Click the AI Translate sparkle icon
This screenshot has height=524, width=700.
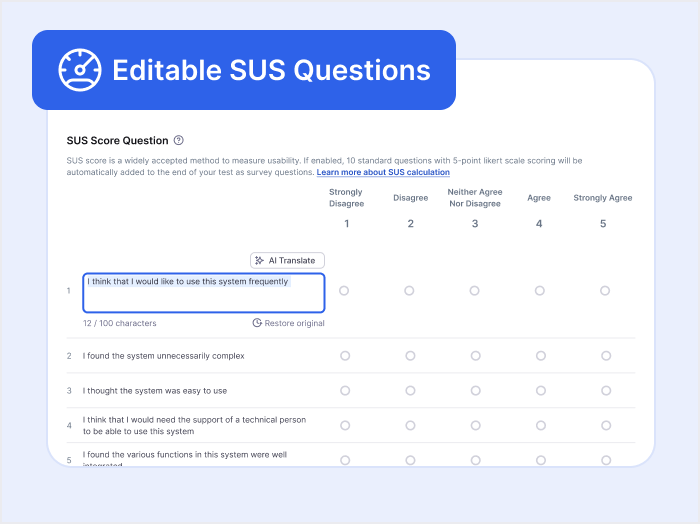coord(260,260)
